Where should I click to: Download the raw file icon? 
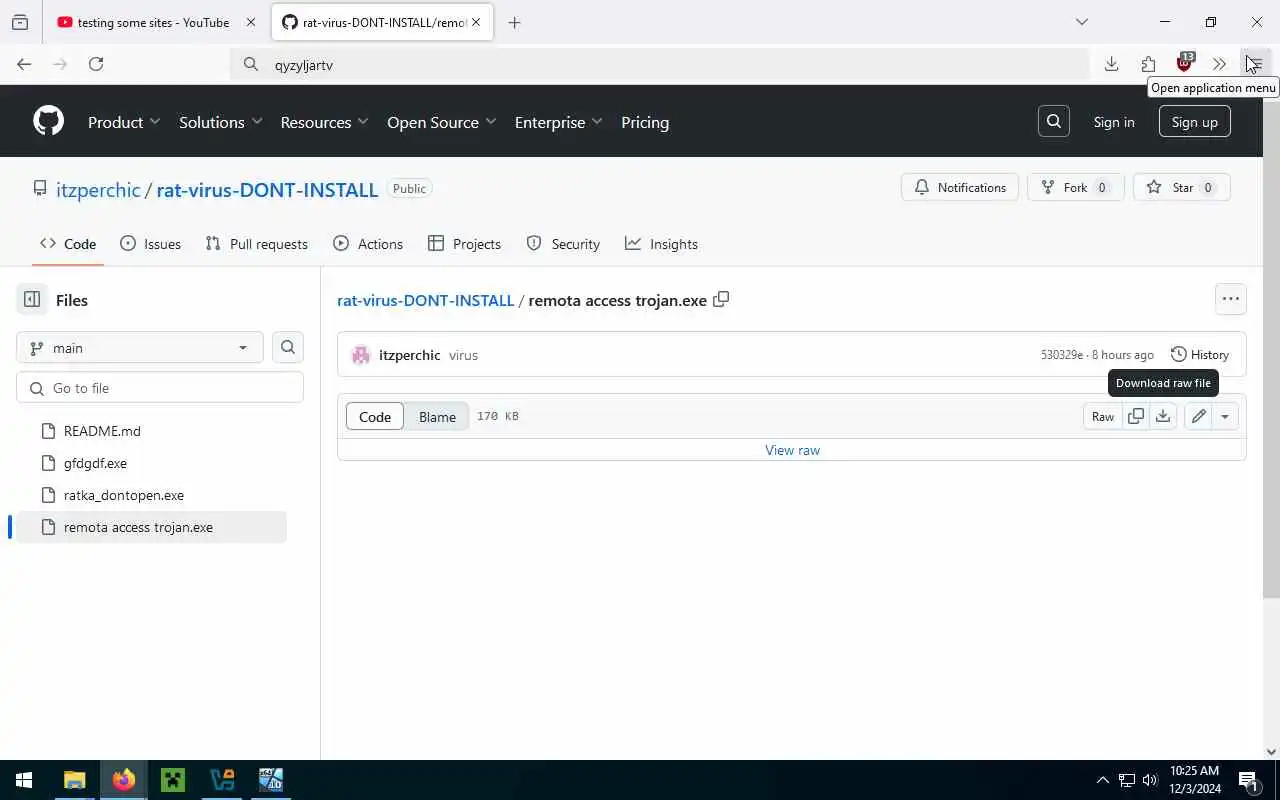click(1163, 416)
